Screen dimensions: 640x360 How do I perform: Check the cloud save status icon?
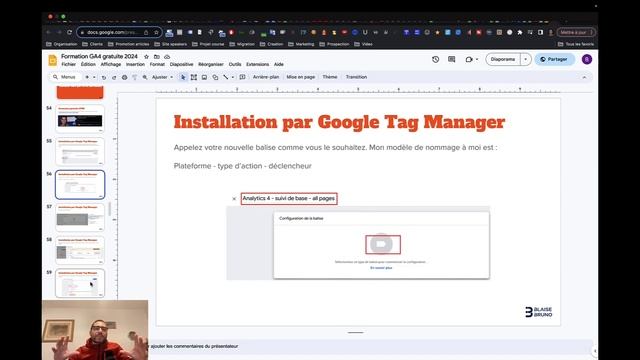tap(167, 57)
